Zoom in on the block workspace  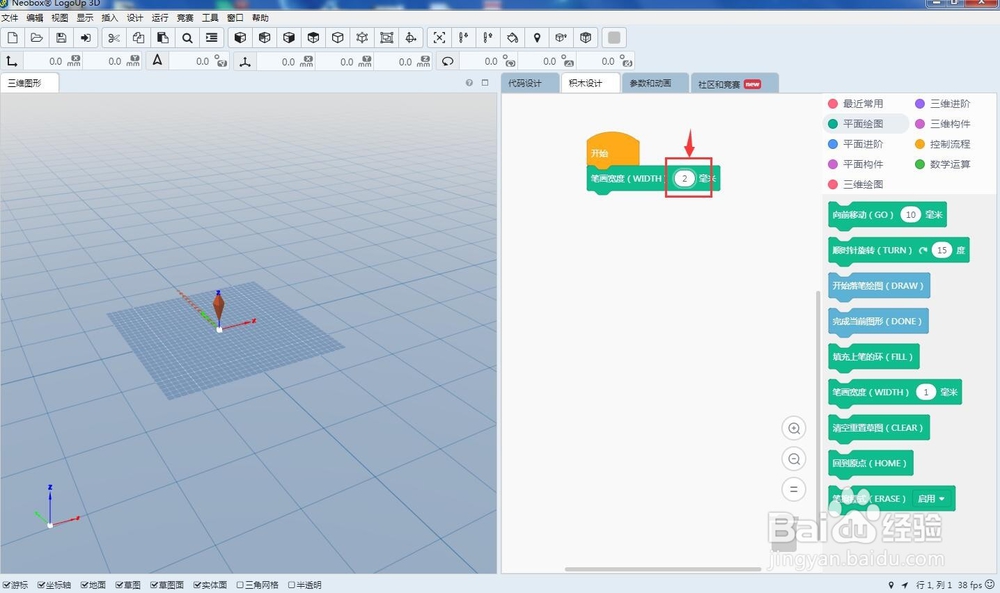click(794, 428)
